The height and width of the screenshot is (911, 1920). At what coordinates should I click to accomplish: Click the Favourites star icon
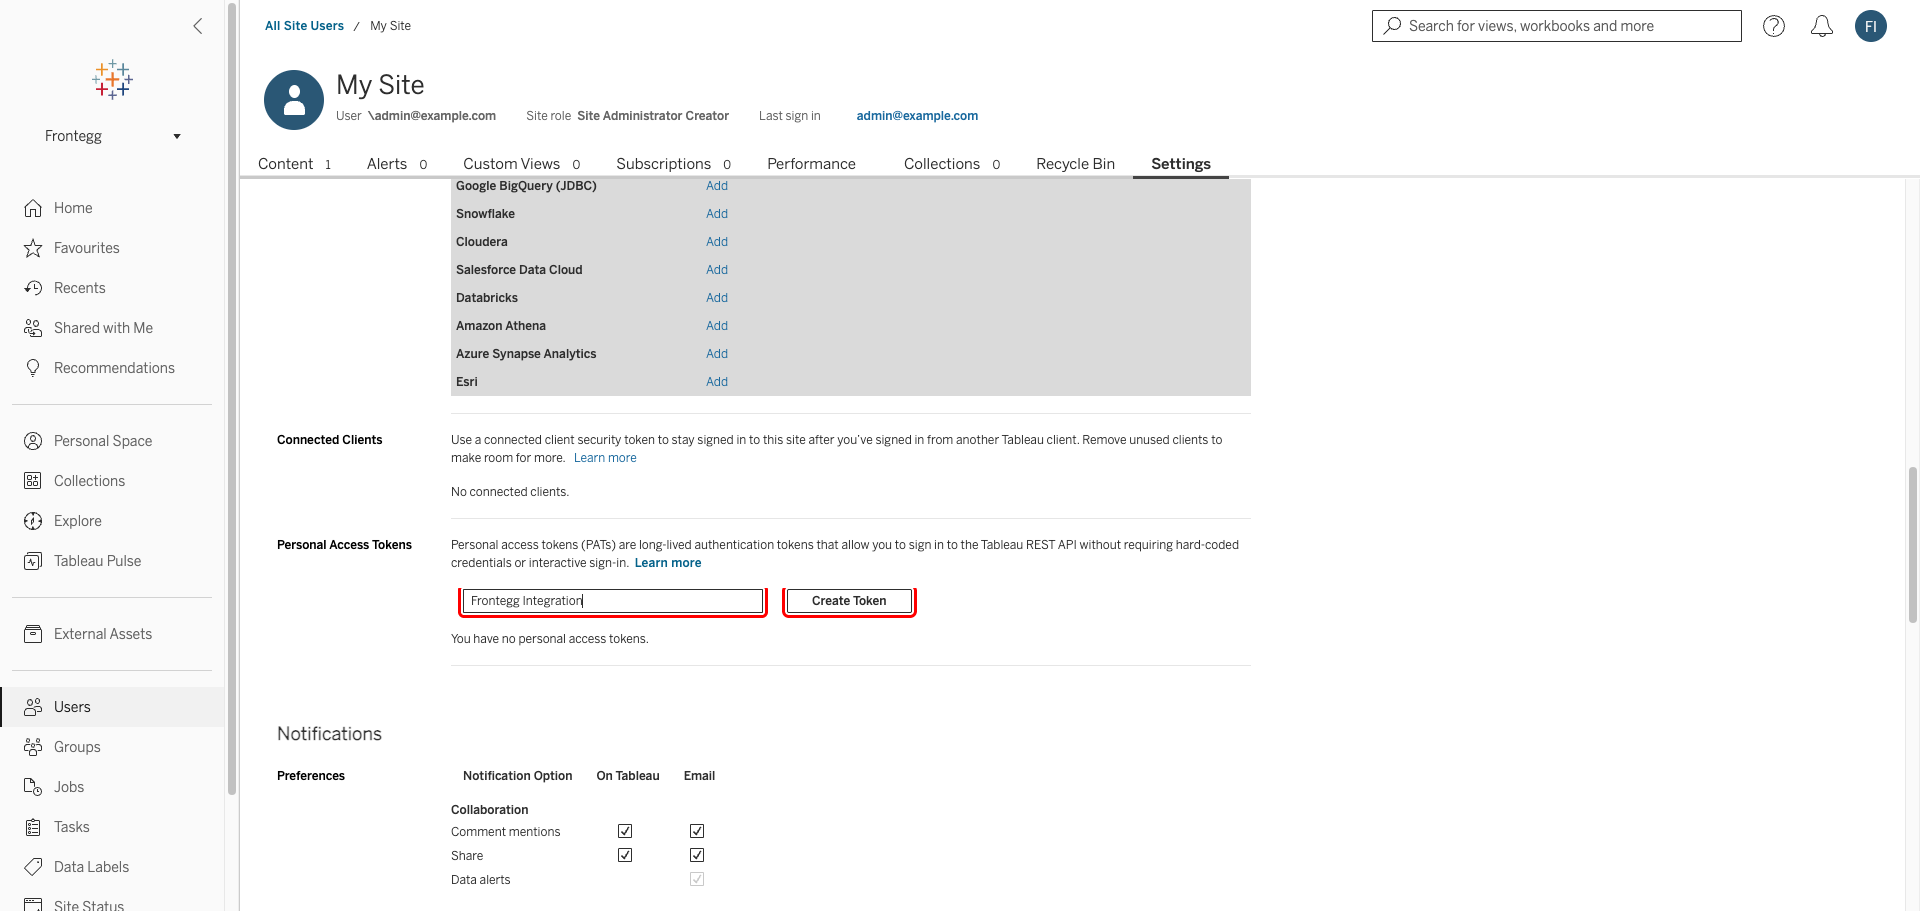point(33,248)
